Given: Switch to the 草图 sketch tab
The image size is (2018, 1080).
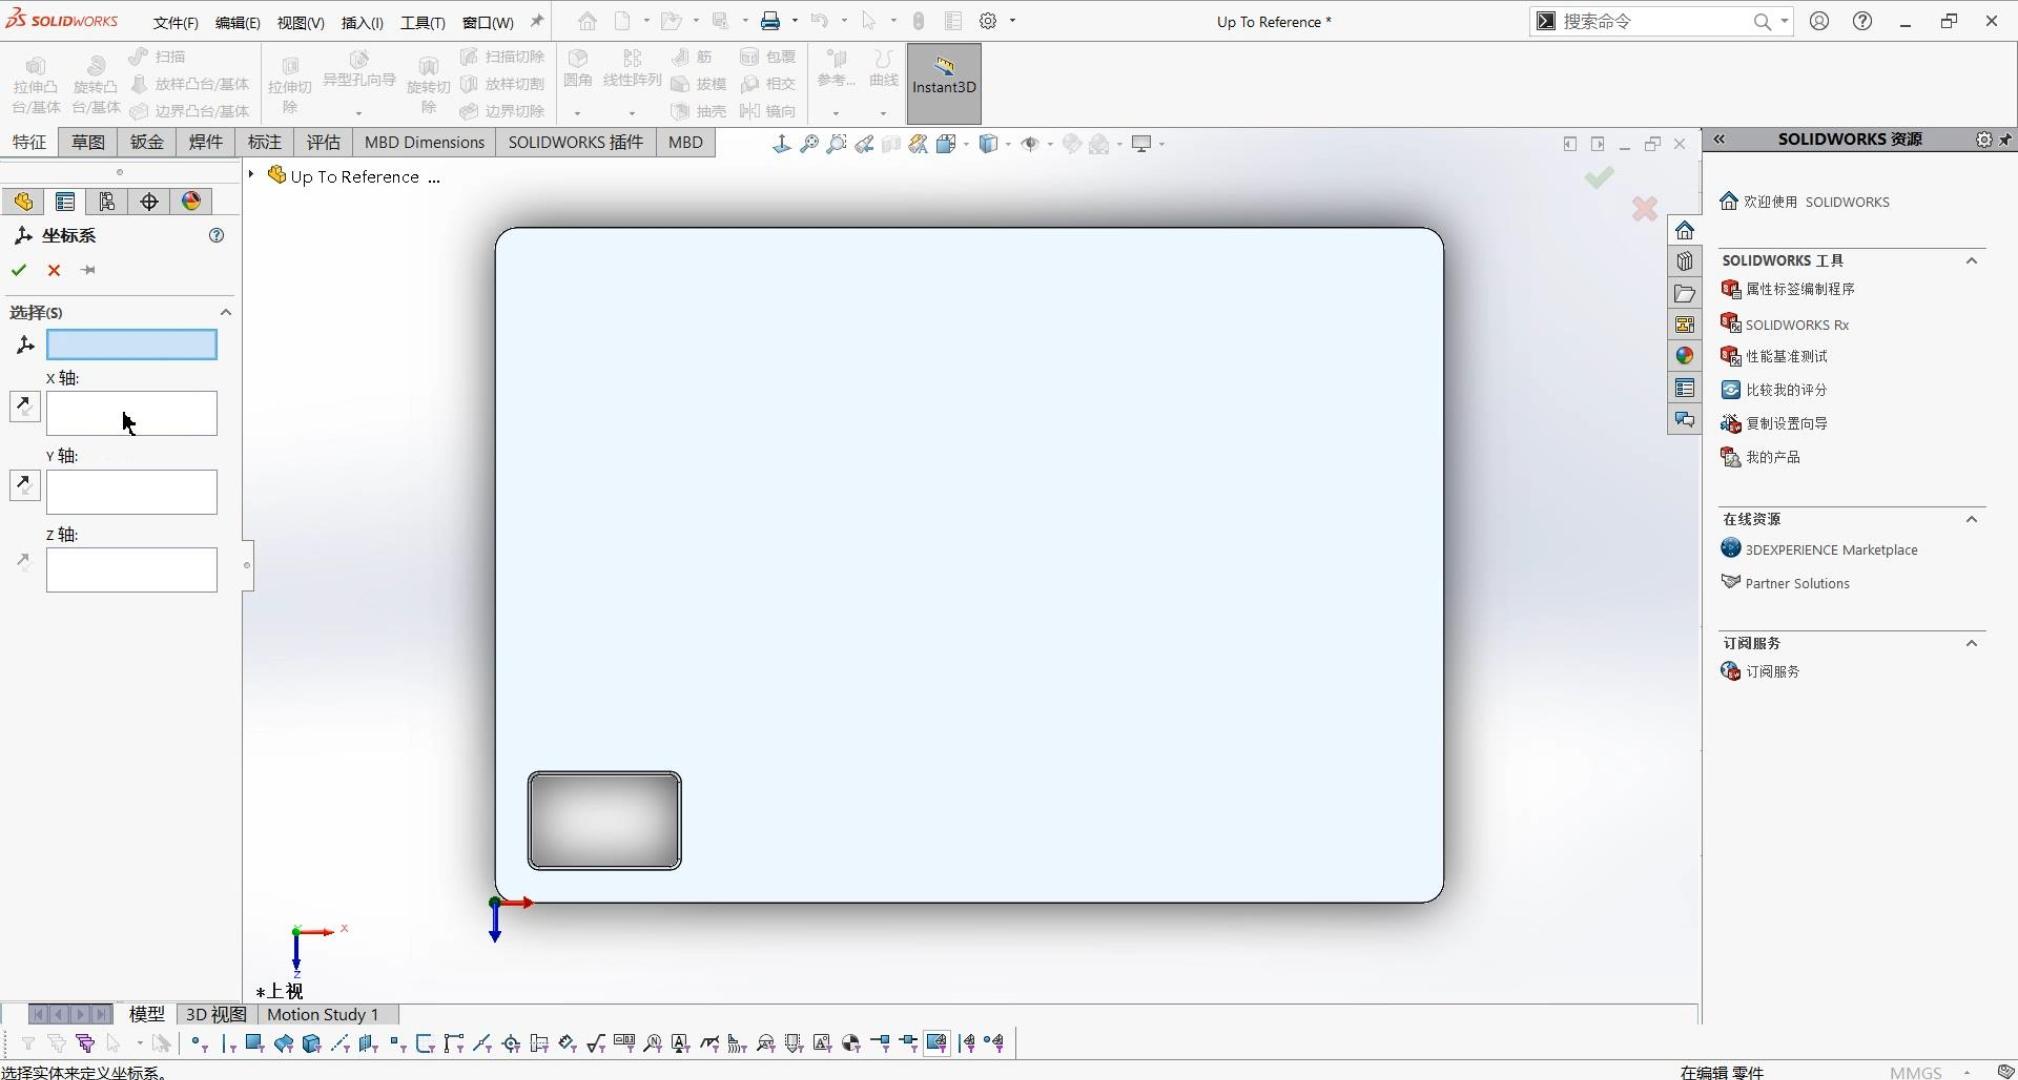Looking at the screenshot, I should coord(88,142).
